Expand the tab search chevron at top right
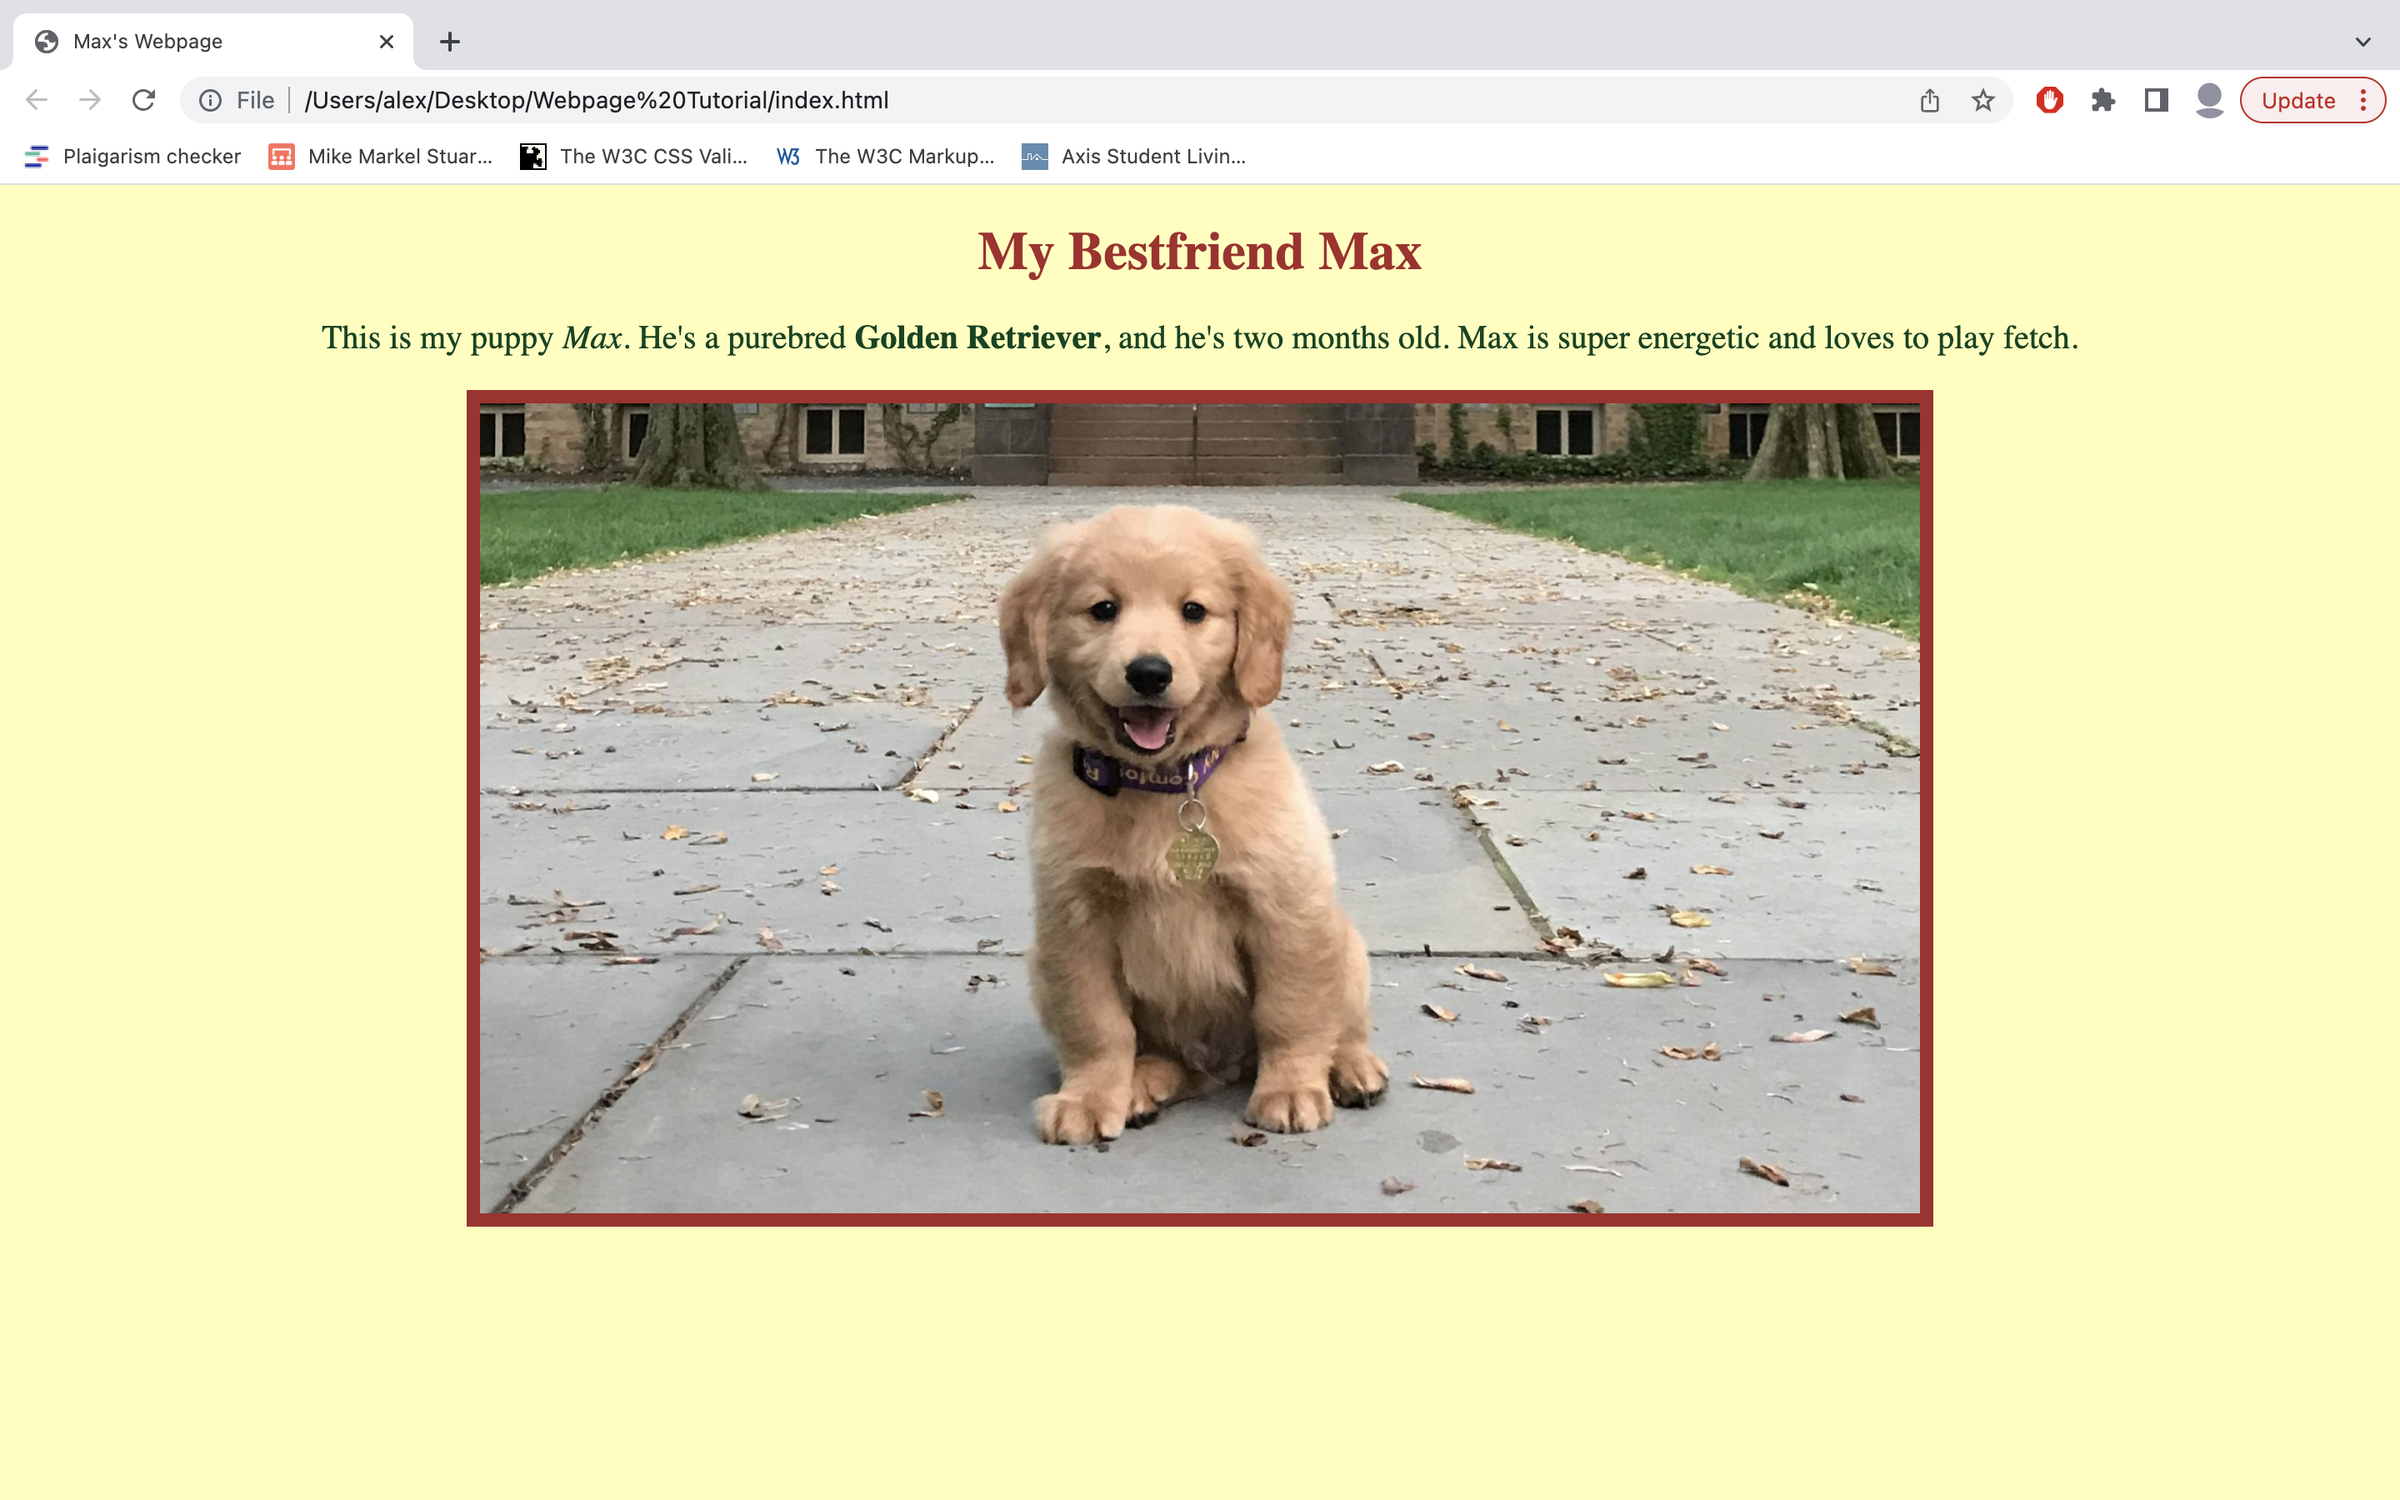 pyautogui.click(x=2362, y=41)
